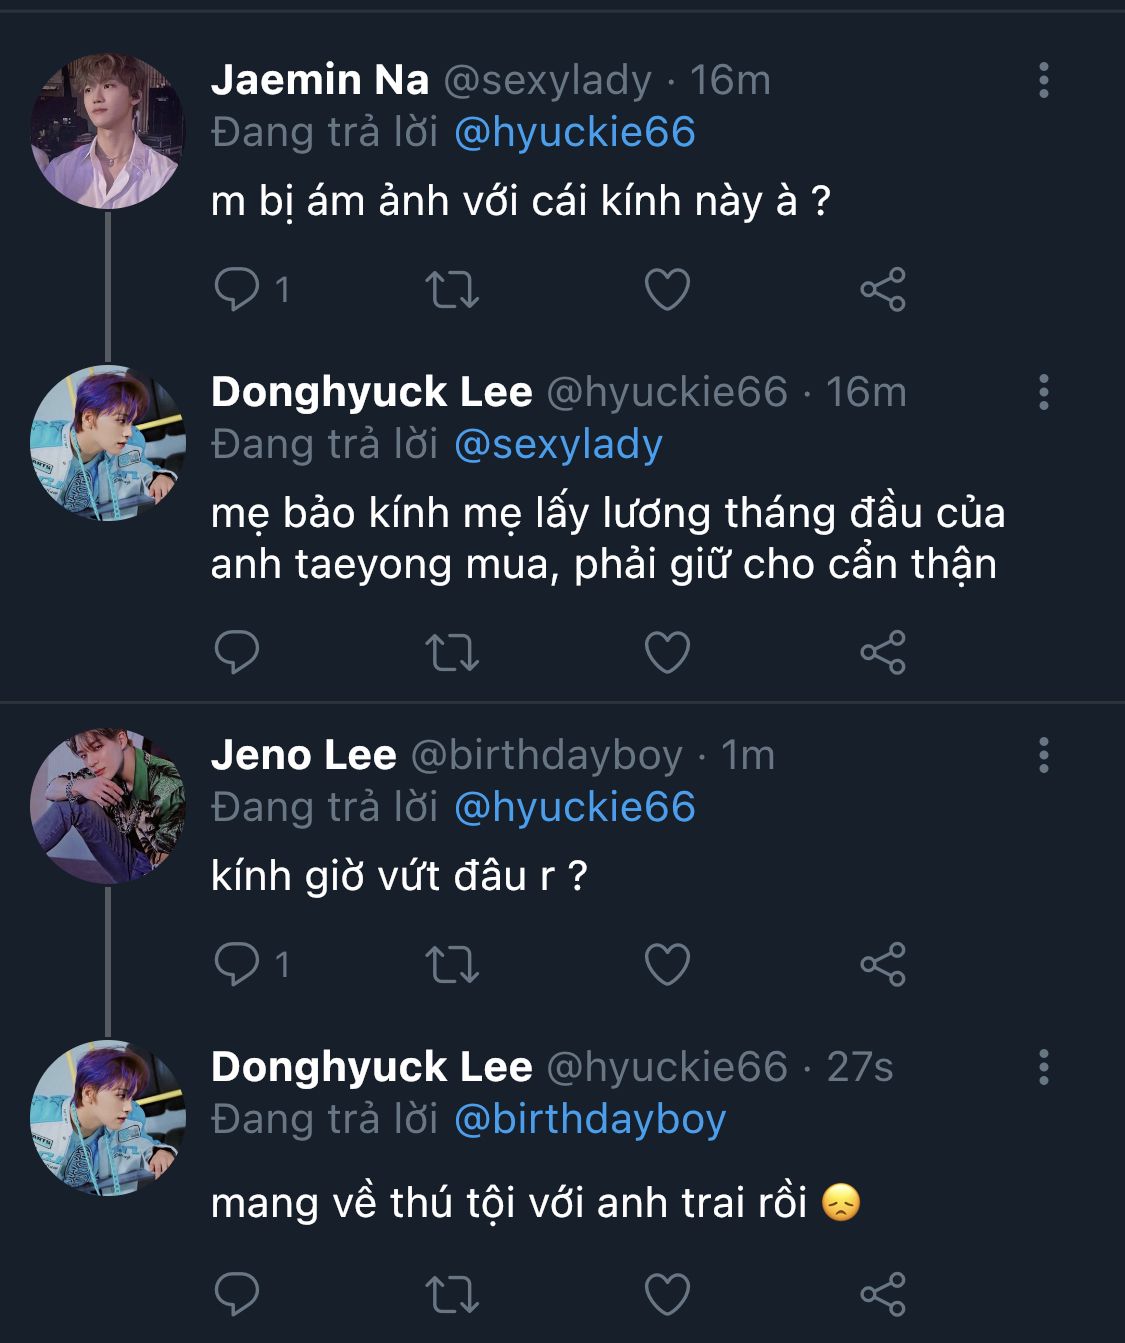Share Donghyuck's reply to @birthdayboy

click(x=883, y=1294)
